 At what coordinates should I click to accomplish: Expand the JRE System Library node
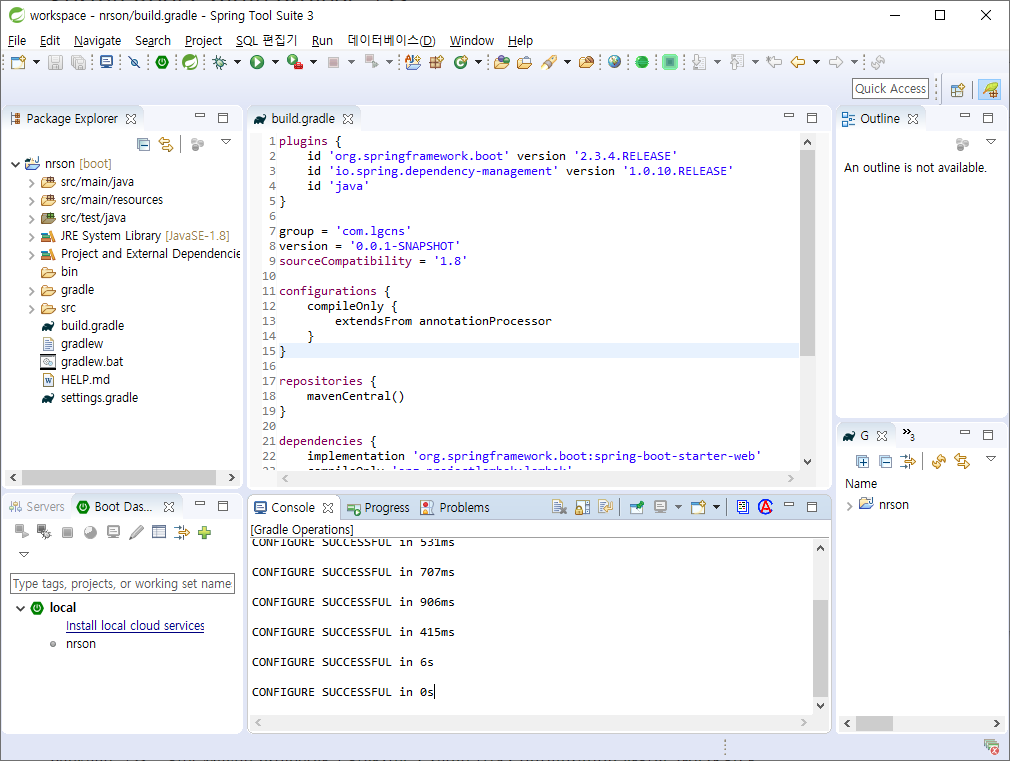[32, 236]
